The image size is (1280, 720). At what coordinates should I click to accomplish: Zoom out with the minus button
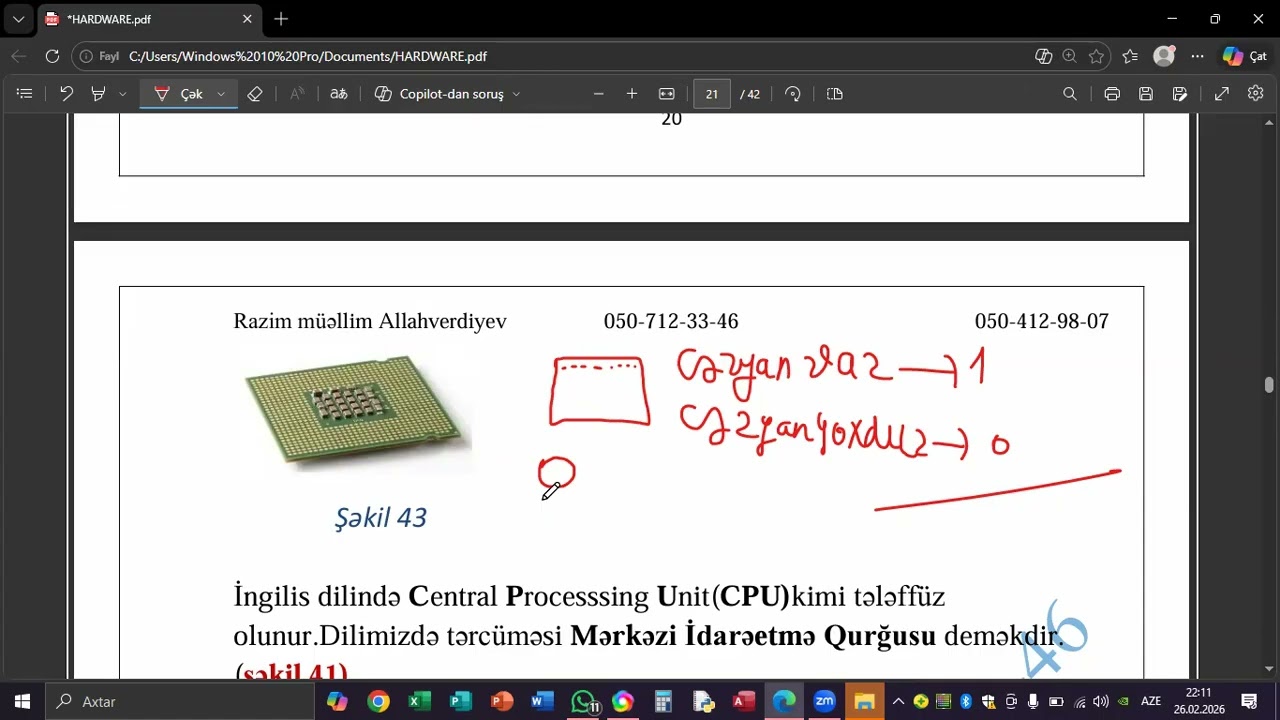(x=598, y=94)
